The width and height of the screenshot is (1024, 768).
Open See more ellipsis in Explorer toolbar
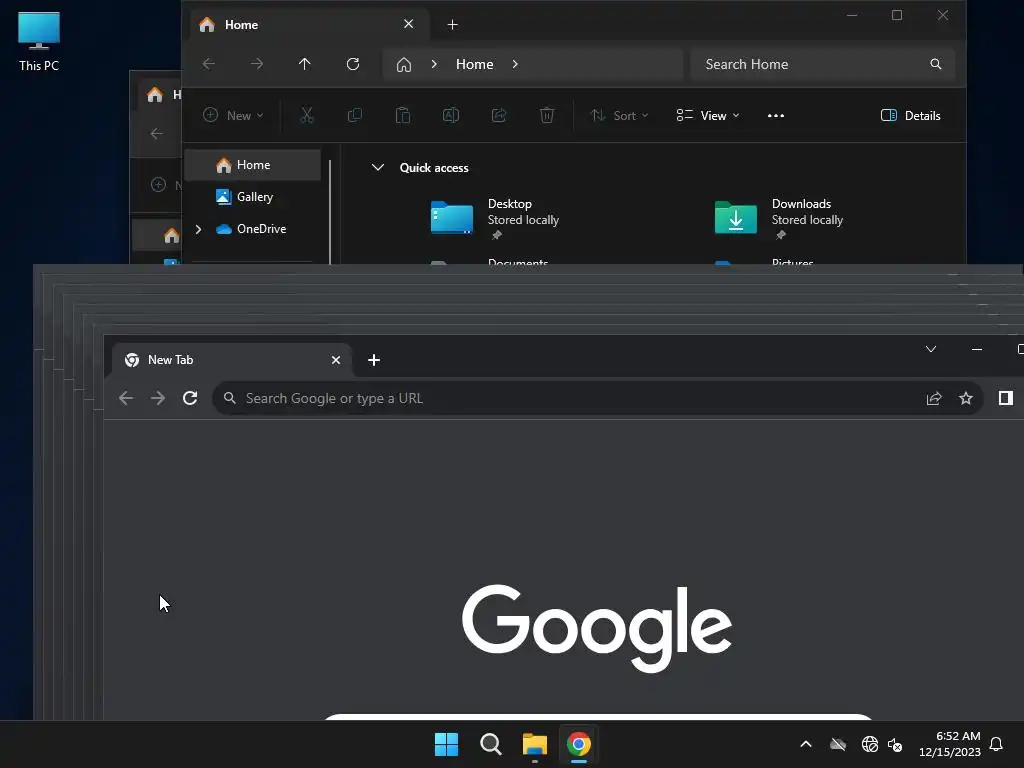click(x=776, y=116)
